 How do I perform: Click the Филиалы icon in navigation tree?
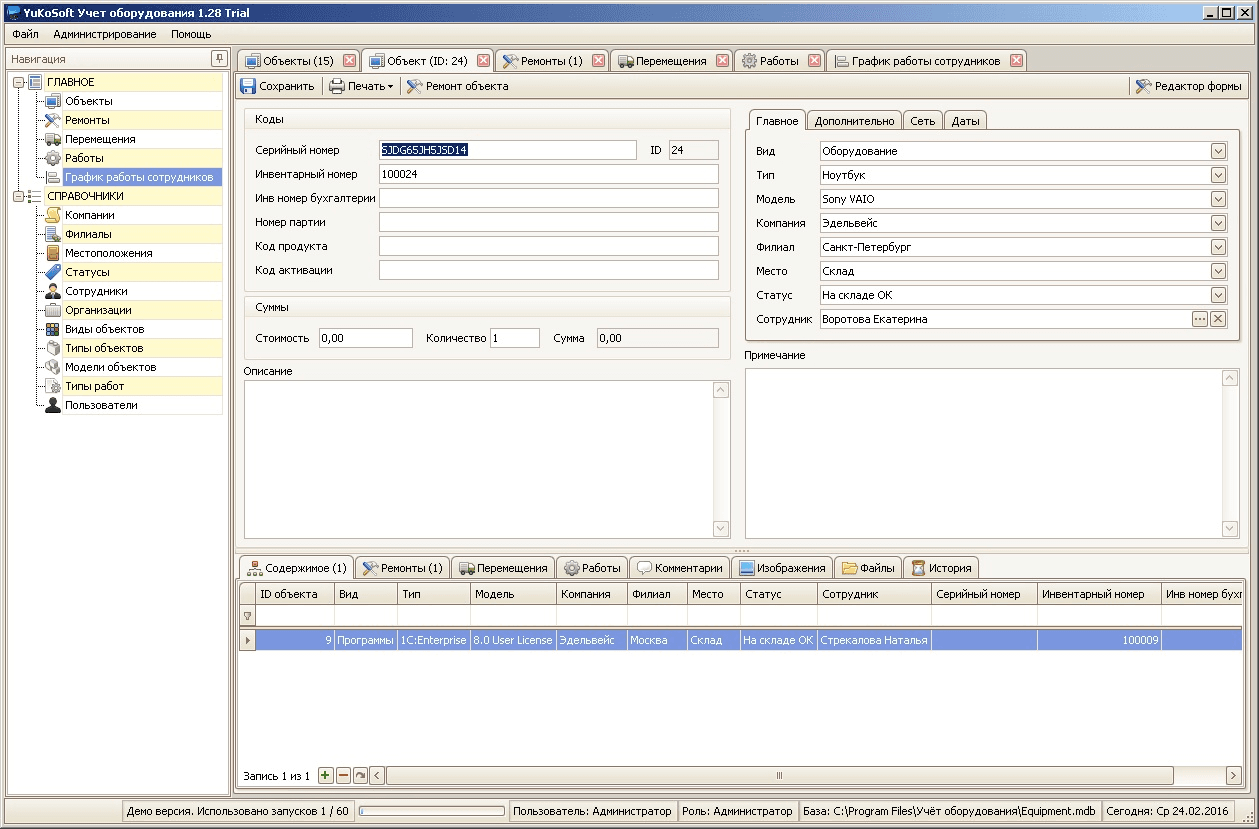[53, 234]
